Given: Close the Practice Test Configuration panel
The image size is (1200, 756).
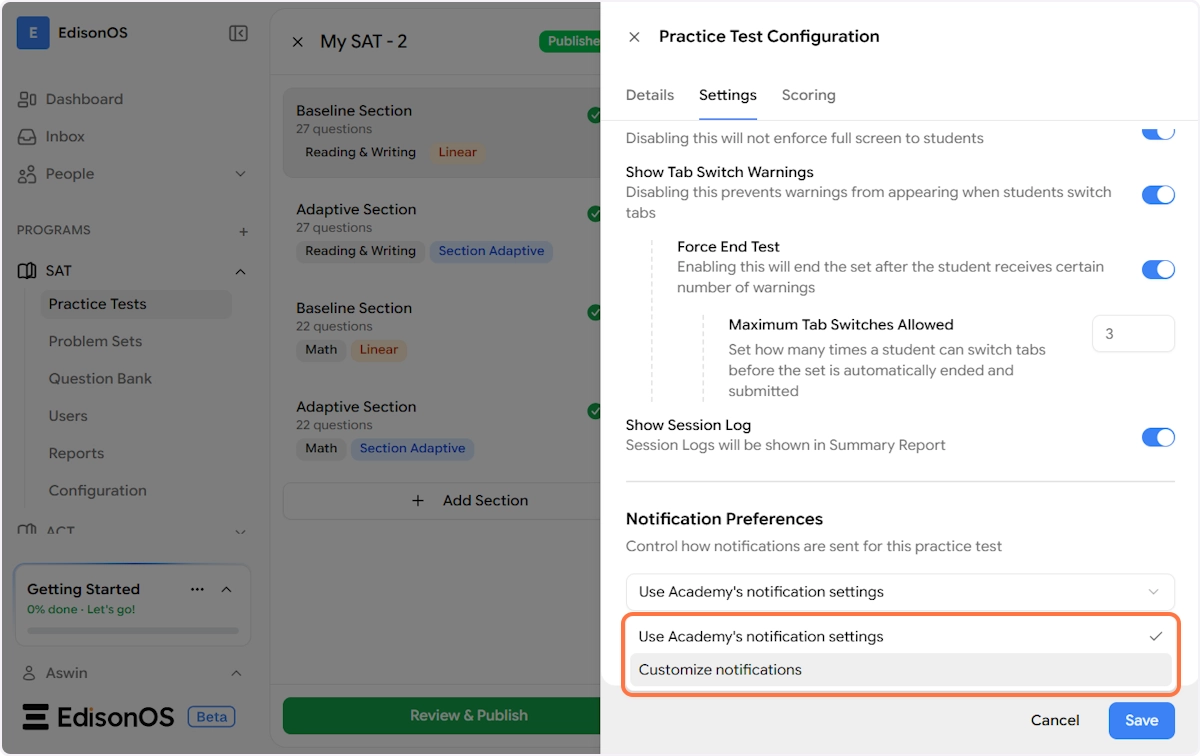Looking at the screenshot, I should pyautogui.click(x=634, y=37).
